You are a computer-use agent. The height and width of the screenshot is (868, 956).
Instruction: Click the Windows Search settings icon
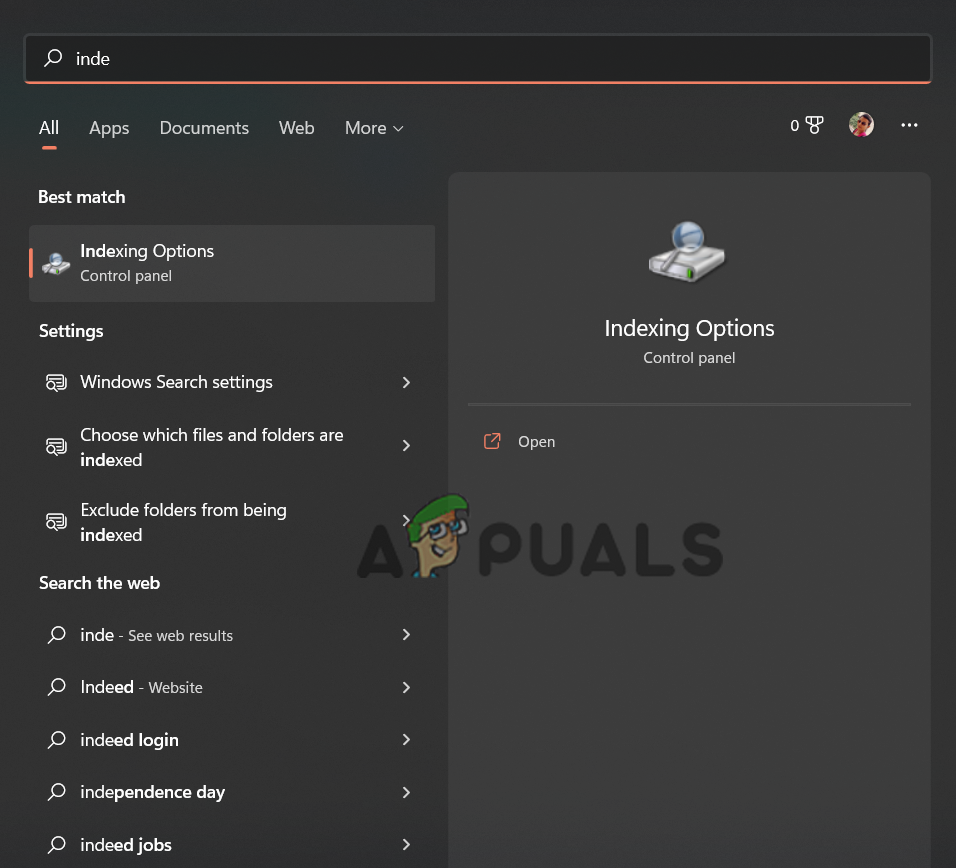56,383
